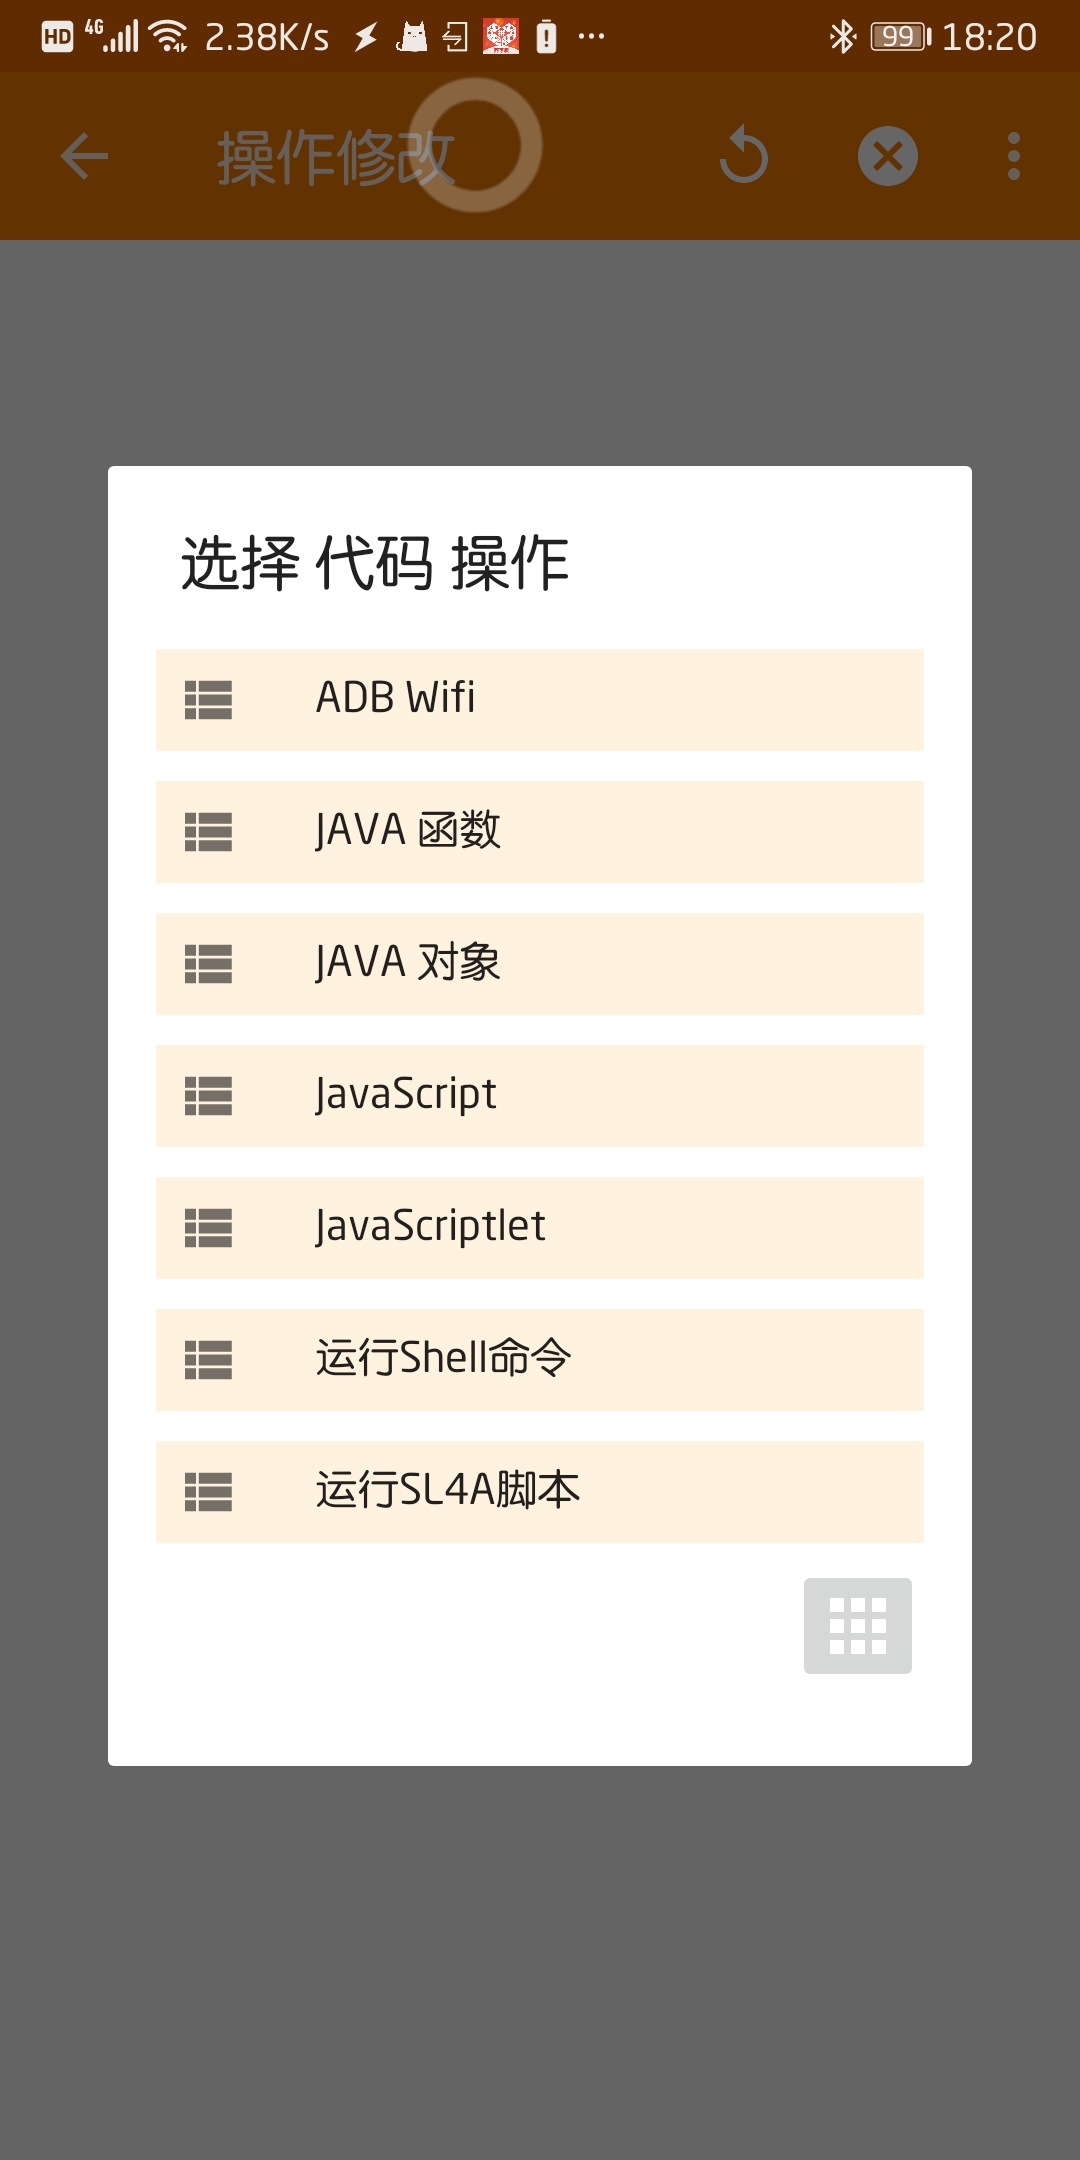Select the ADB Wifi action
Image resolution: width=1080 pixels, height=2160 pixels.
(x=540, y=700)
